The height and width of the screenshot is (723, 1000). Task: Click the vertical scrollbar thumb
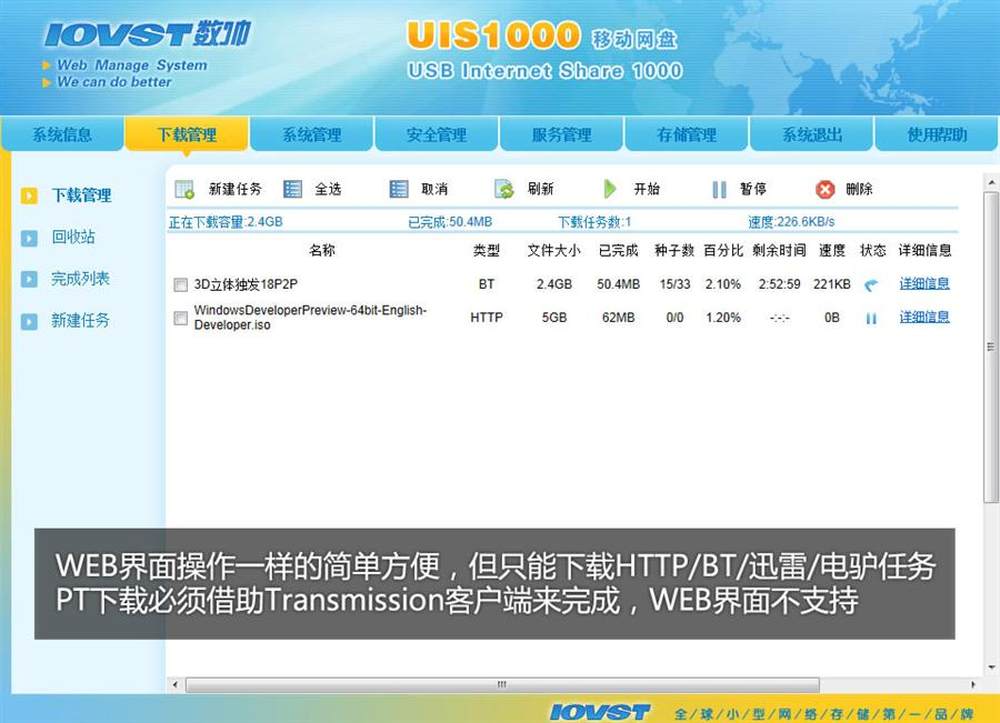[x=991, y=347]
